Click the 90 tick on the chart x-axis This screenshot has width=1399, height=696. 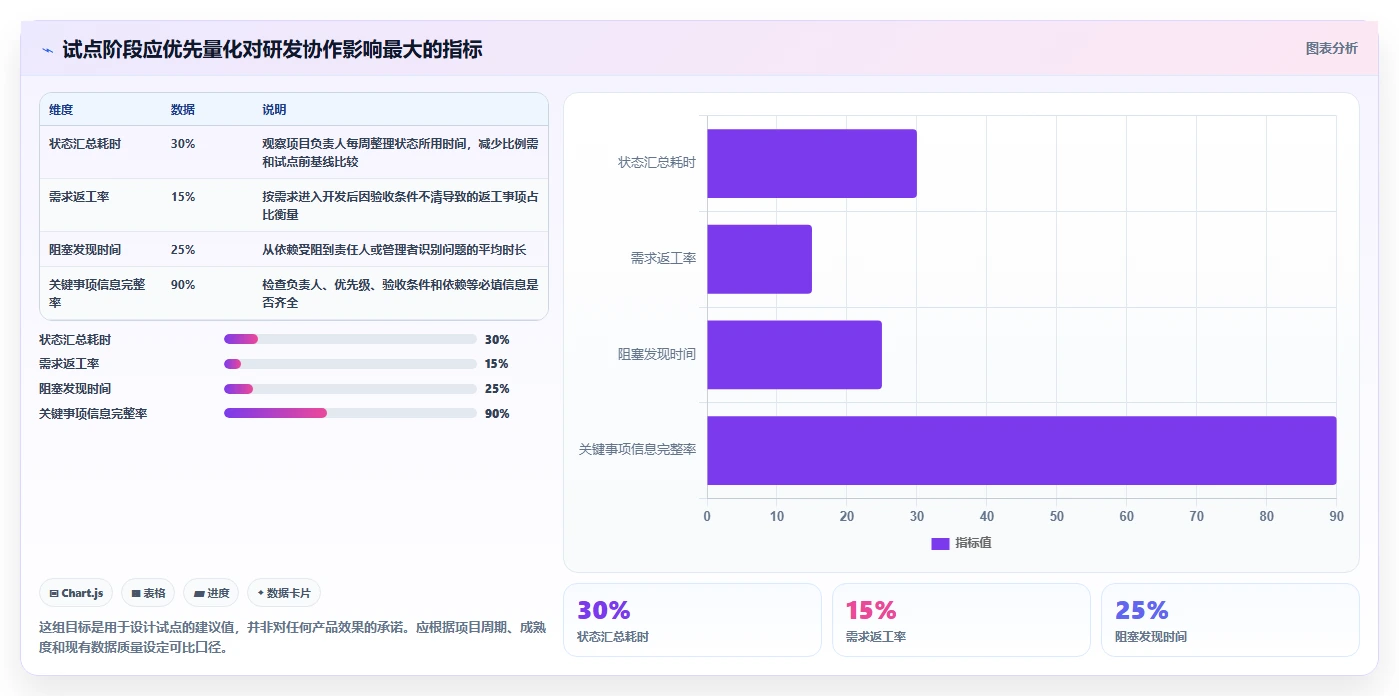coord(1337,517)
